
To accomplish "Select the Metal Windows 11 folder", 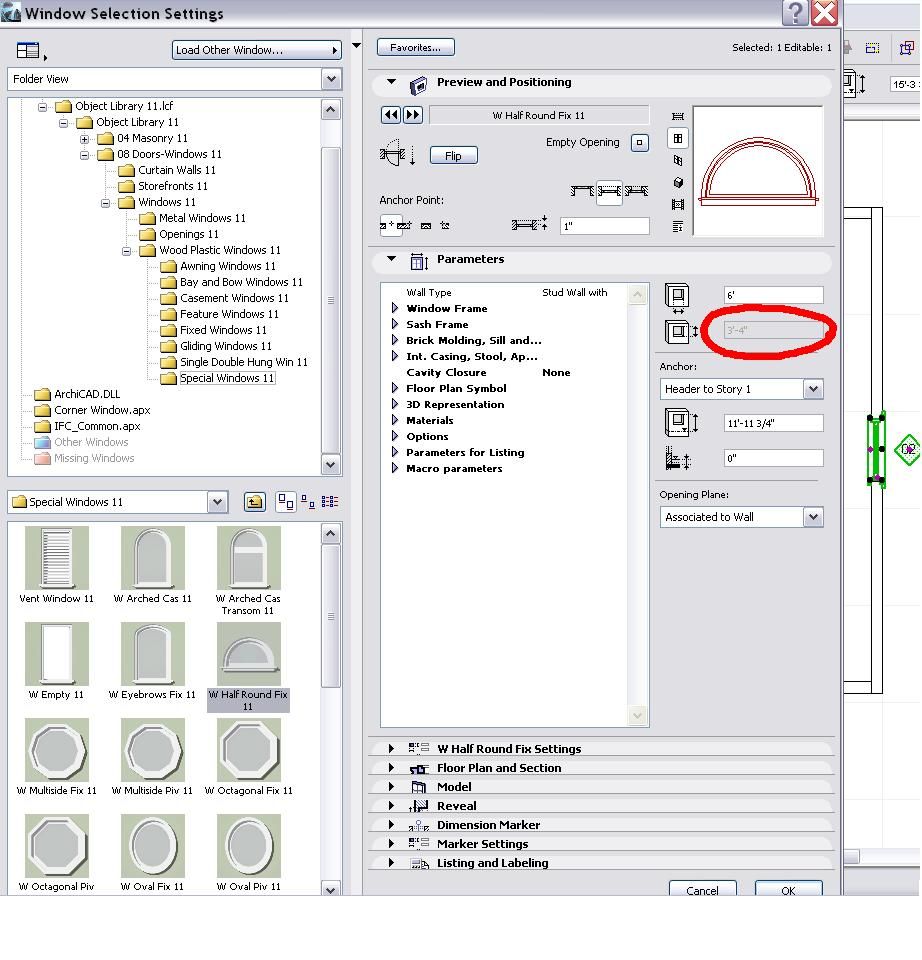I will [202, 218].
